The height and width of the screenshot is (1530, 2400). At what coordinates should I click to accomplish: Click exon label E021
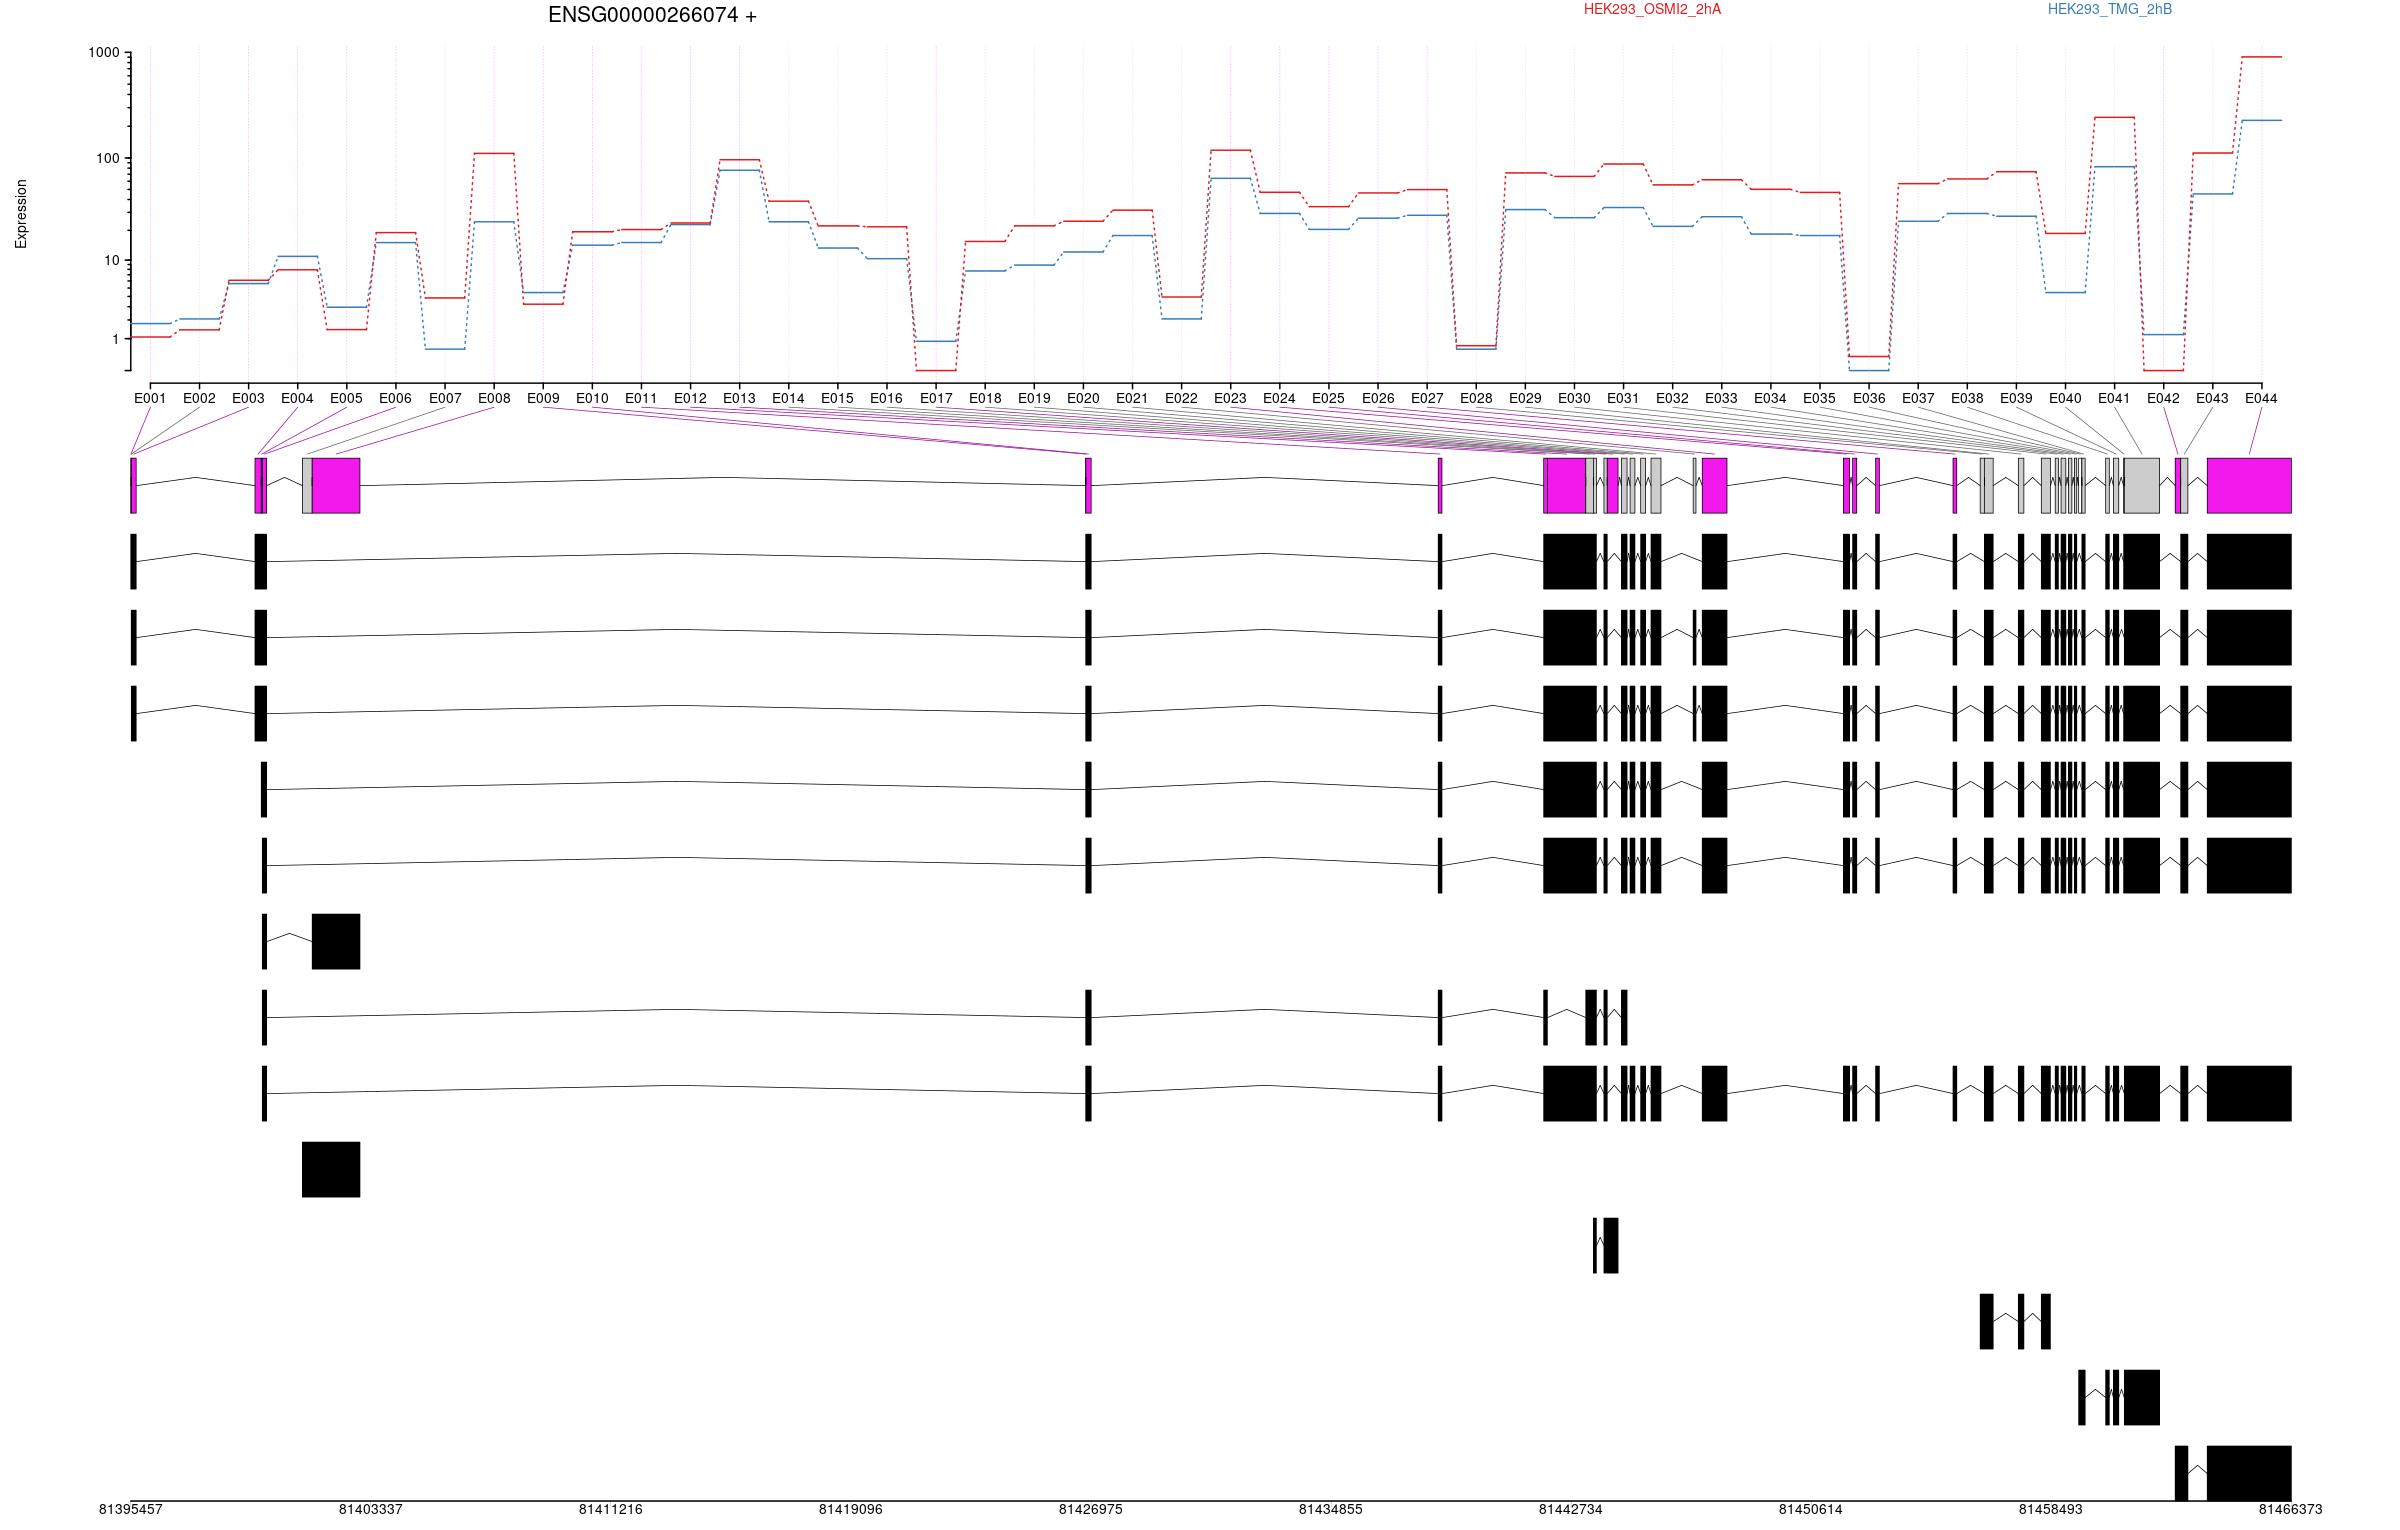pos(1132,398)
